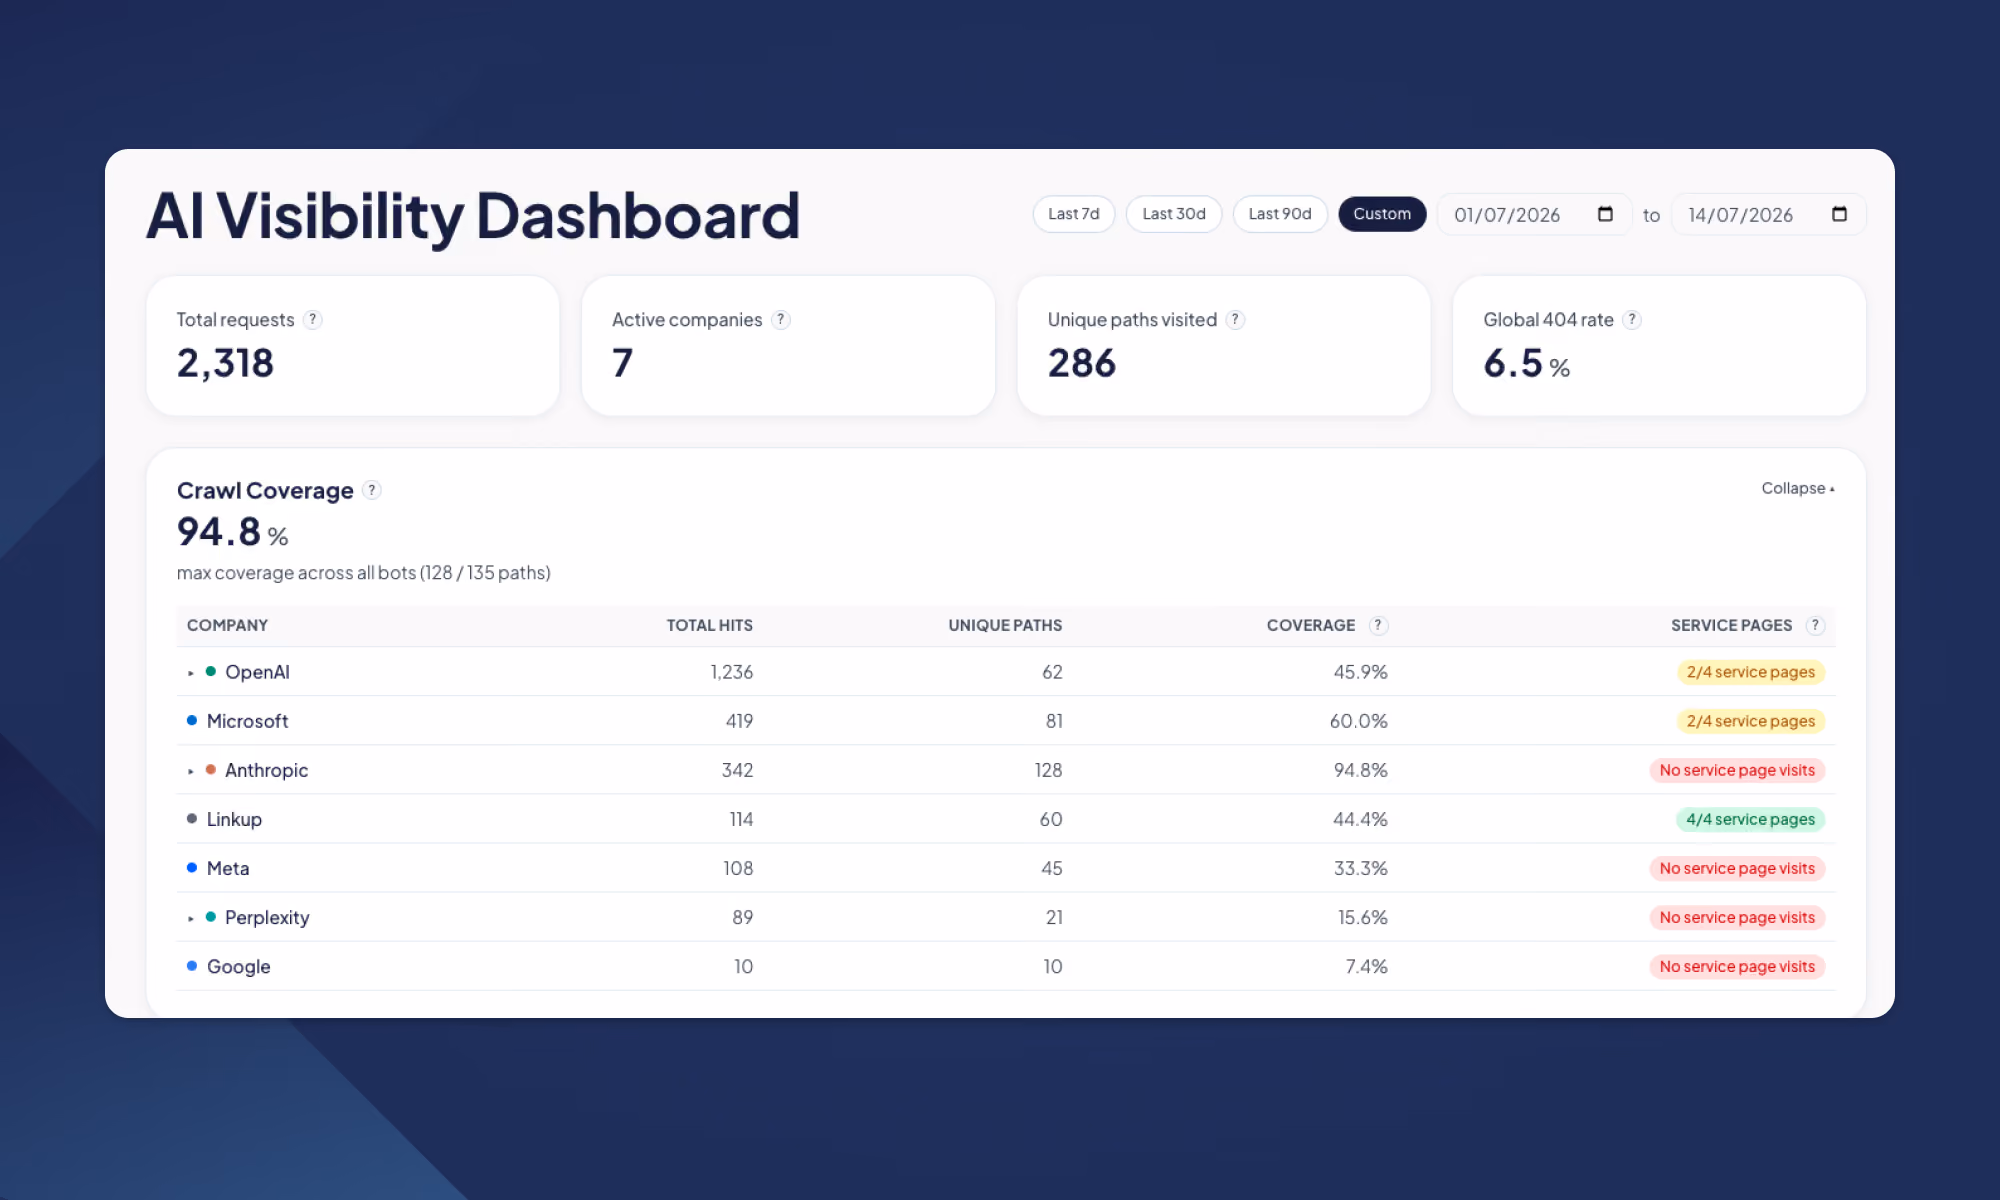Click Anthropic's No service page visits badge

(x=1737, y=770)
